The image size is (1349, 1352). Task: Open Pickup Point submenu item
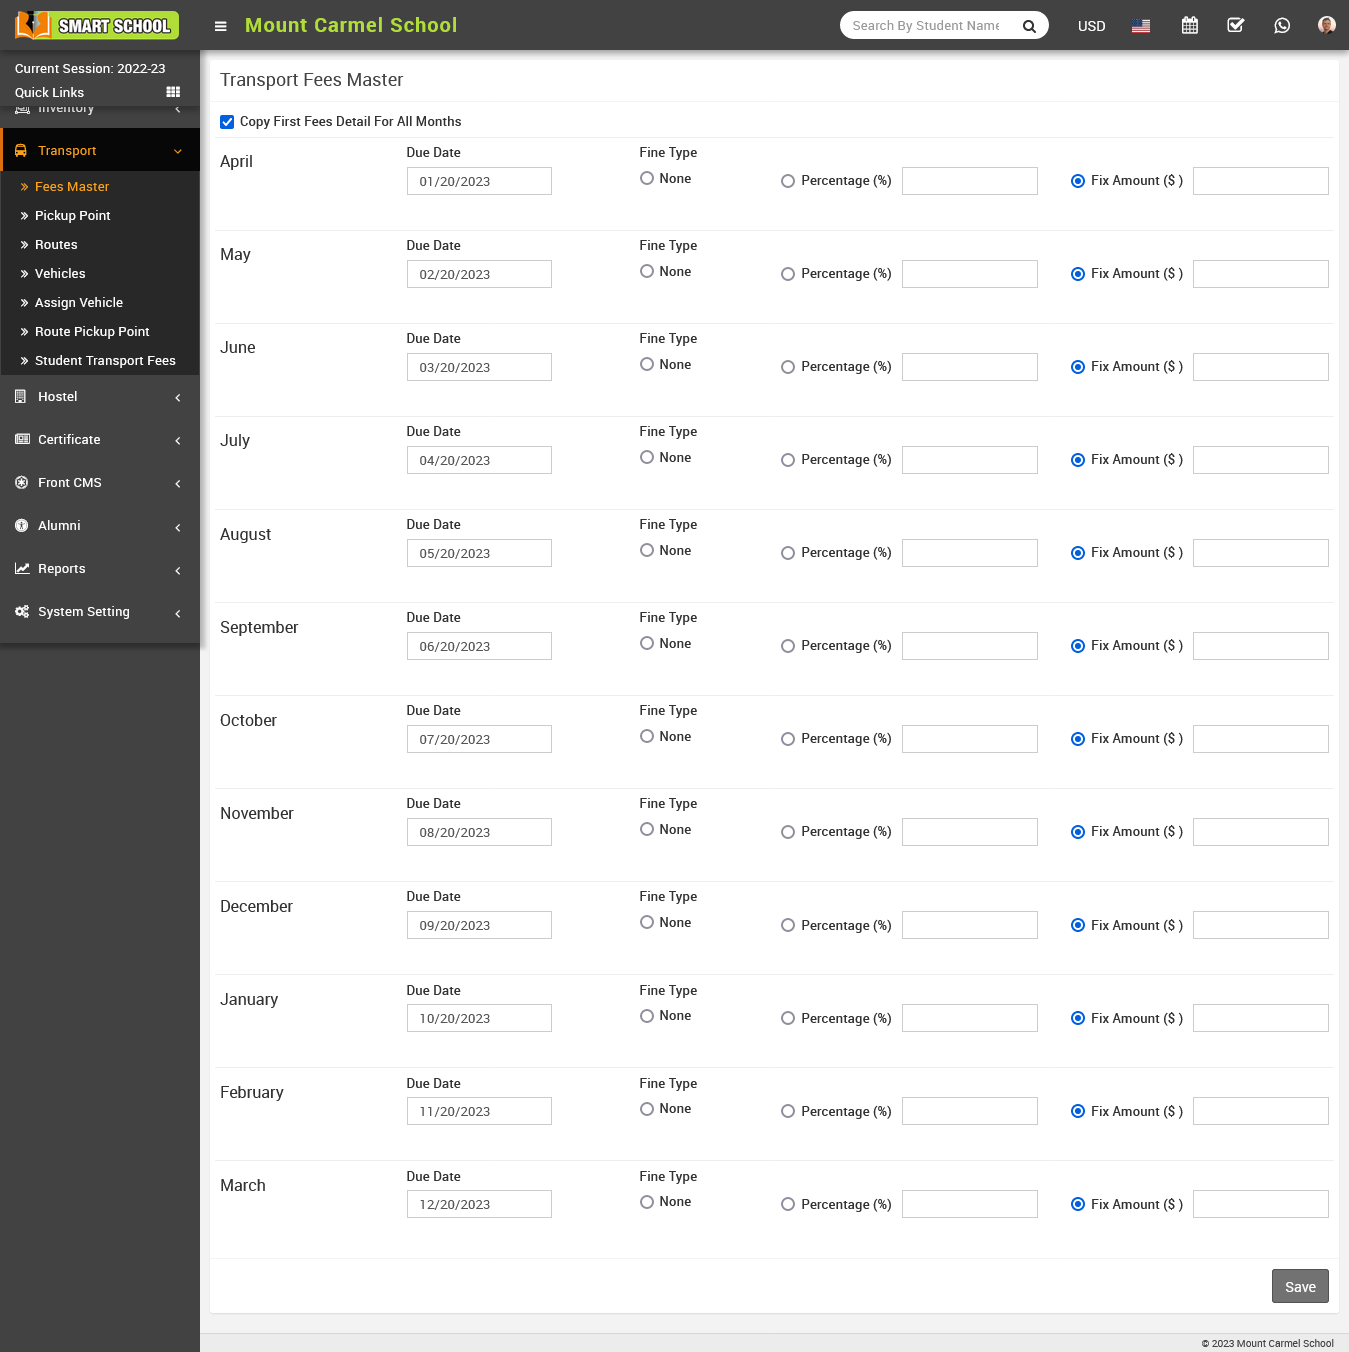(72, 216)
